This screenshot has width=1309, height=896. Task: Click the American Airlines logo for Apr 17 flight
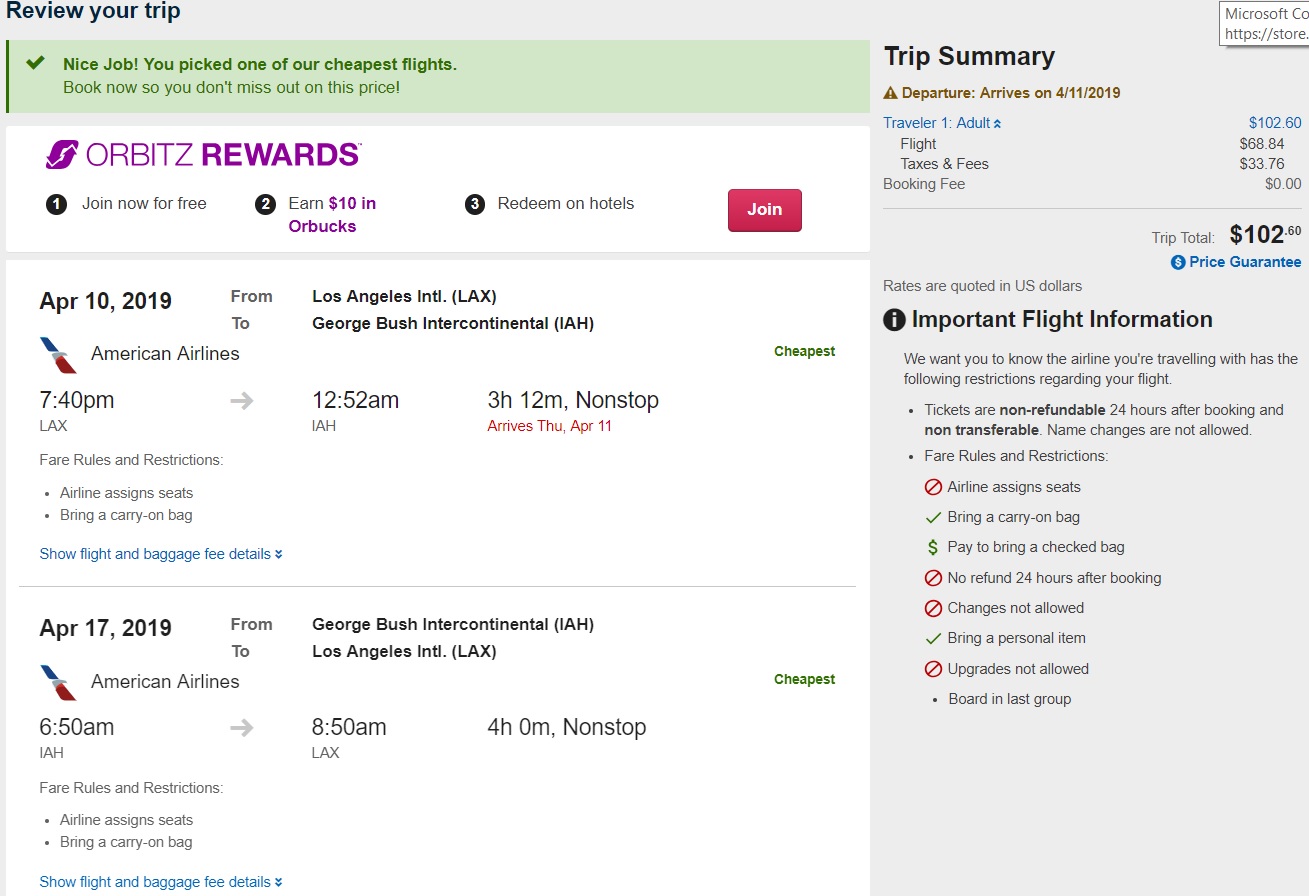pos(58,683)
